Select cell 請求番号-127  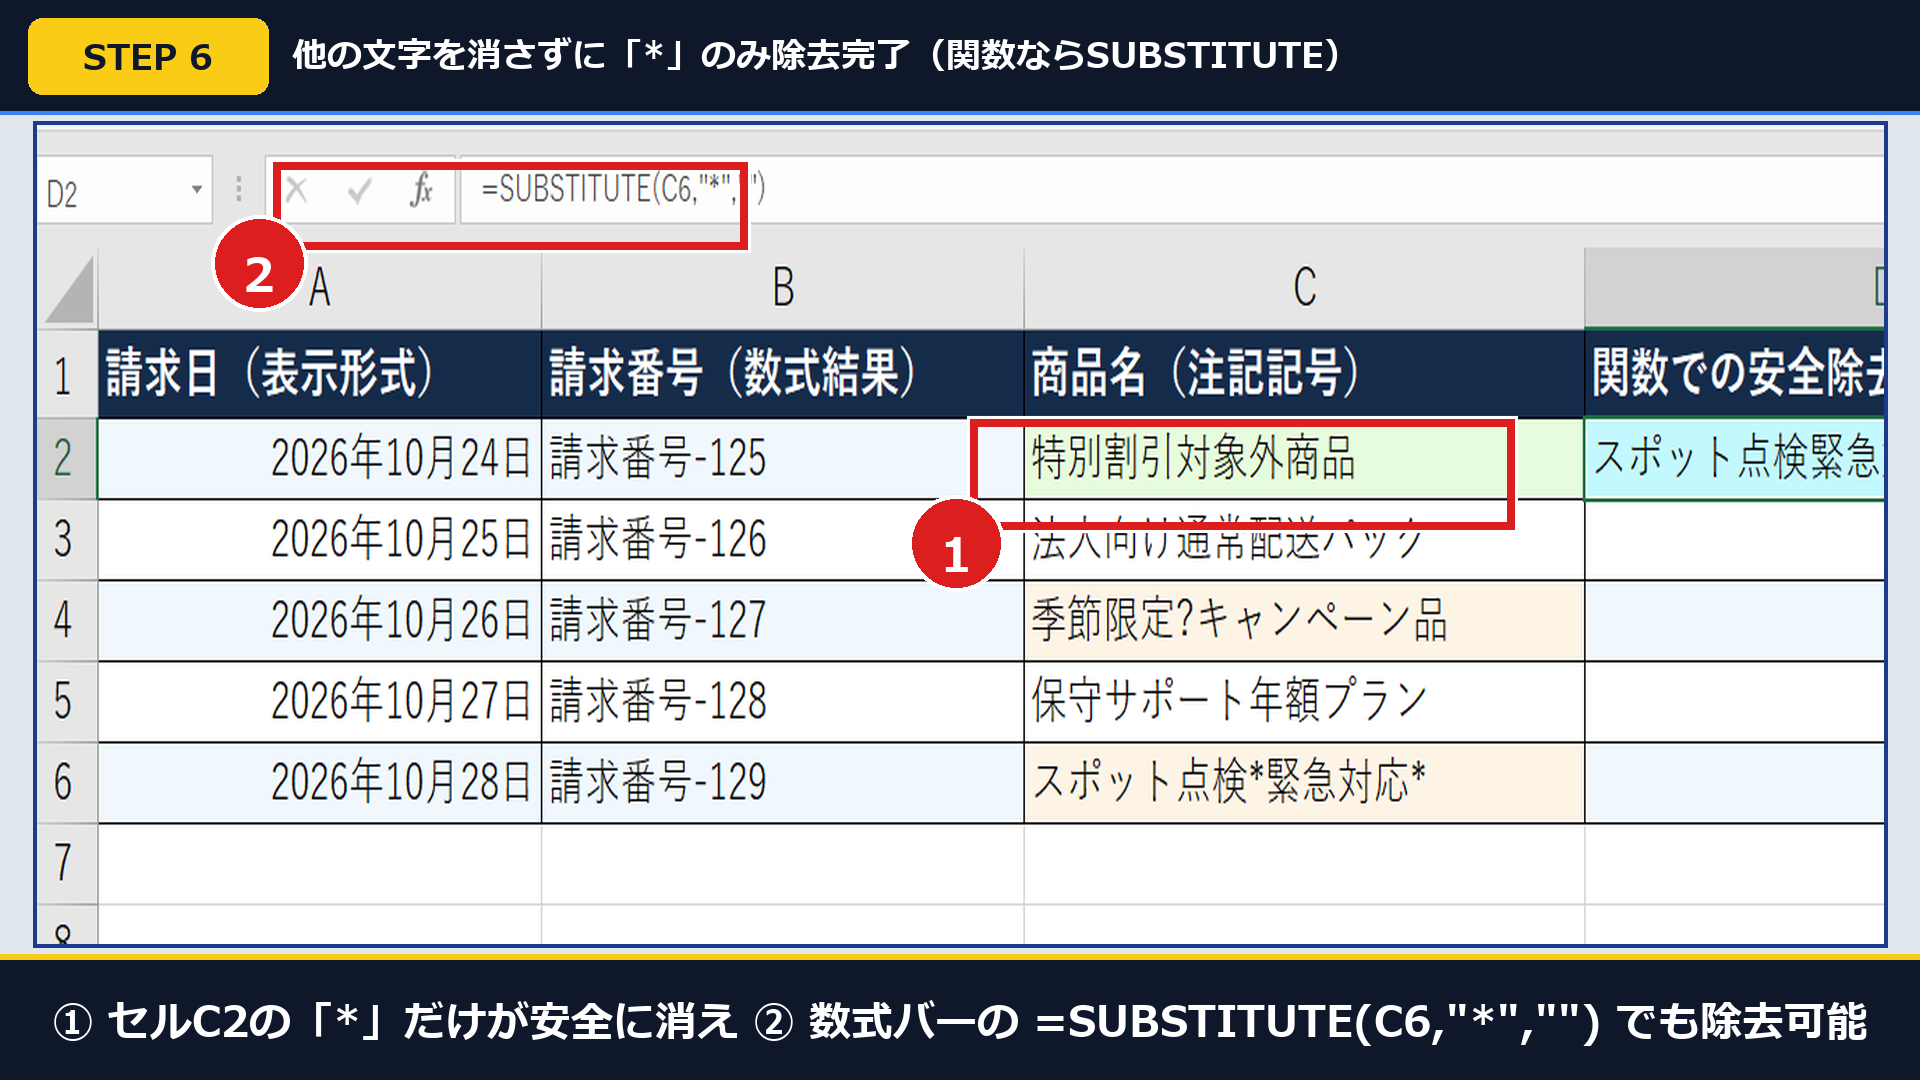click(783, 620)
